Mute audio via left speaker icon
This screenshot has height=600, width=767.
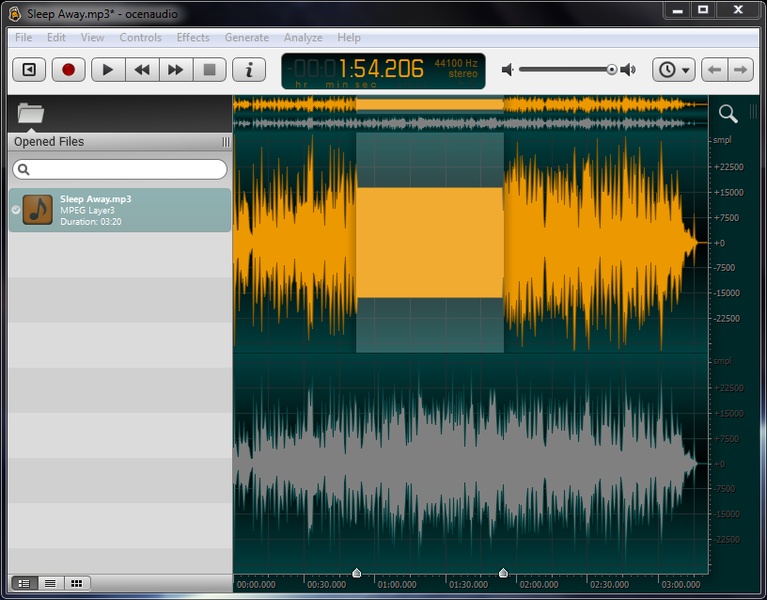pos(508,70)
